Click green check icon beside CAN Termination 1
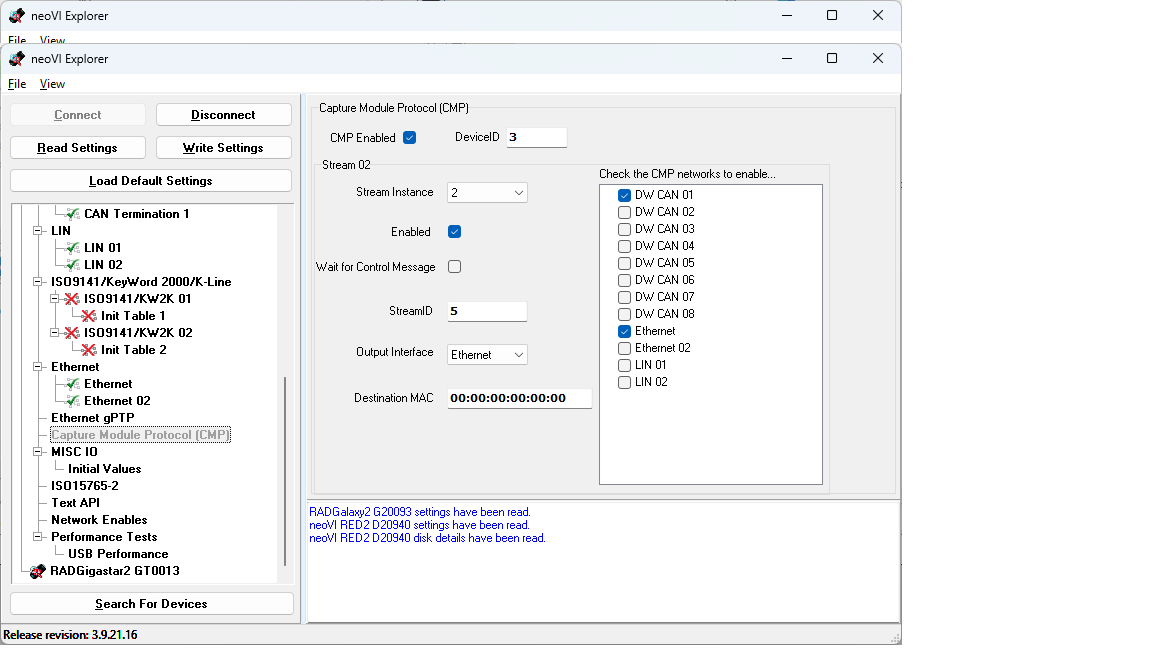Viewport: 1152px width, 648px height. [72, 214]
